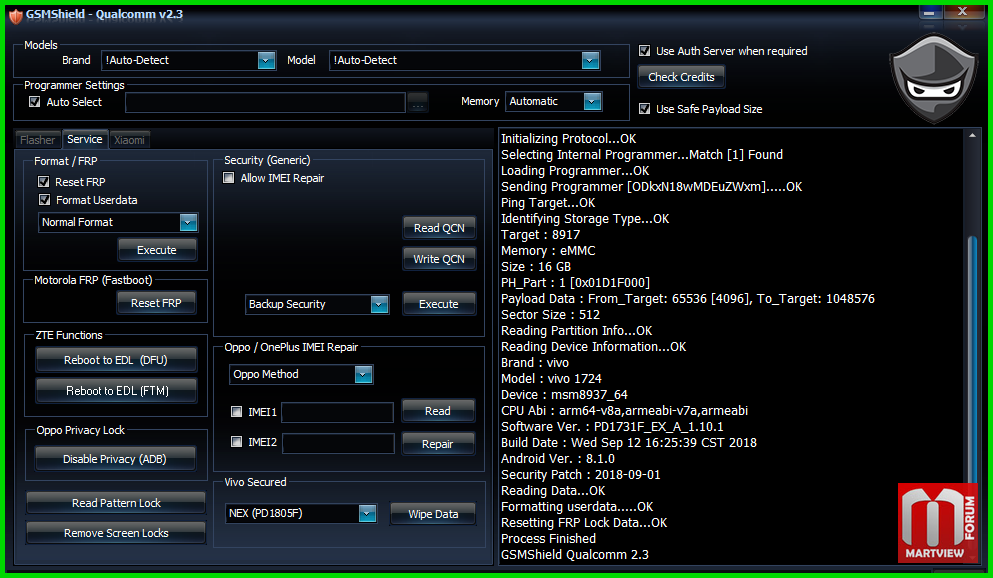Click the log scrollbar thumb
This screenshot has width=993, height=578.
(x=972, y=361)
